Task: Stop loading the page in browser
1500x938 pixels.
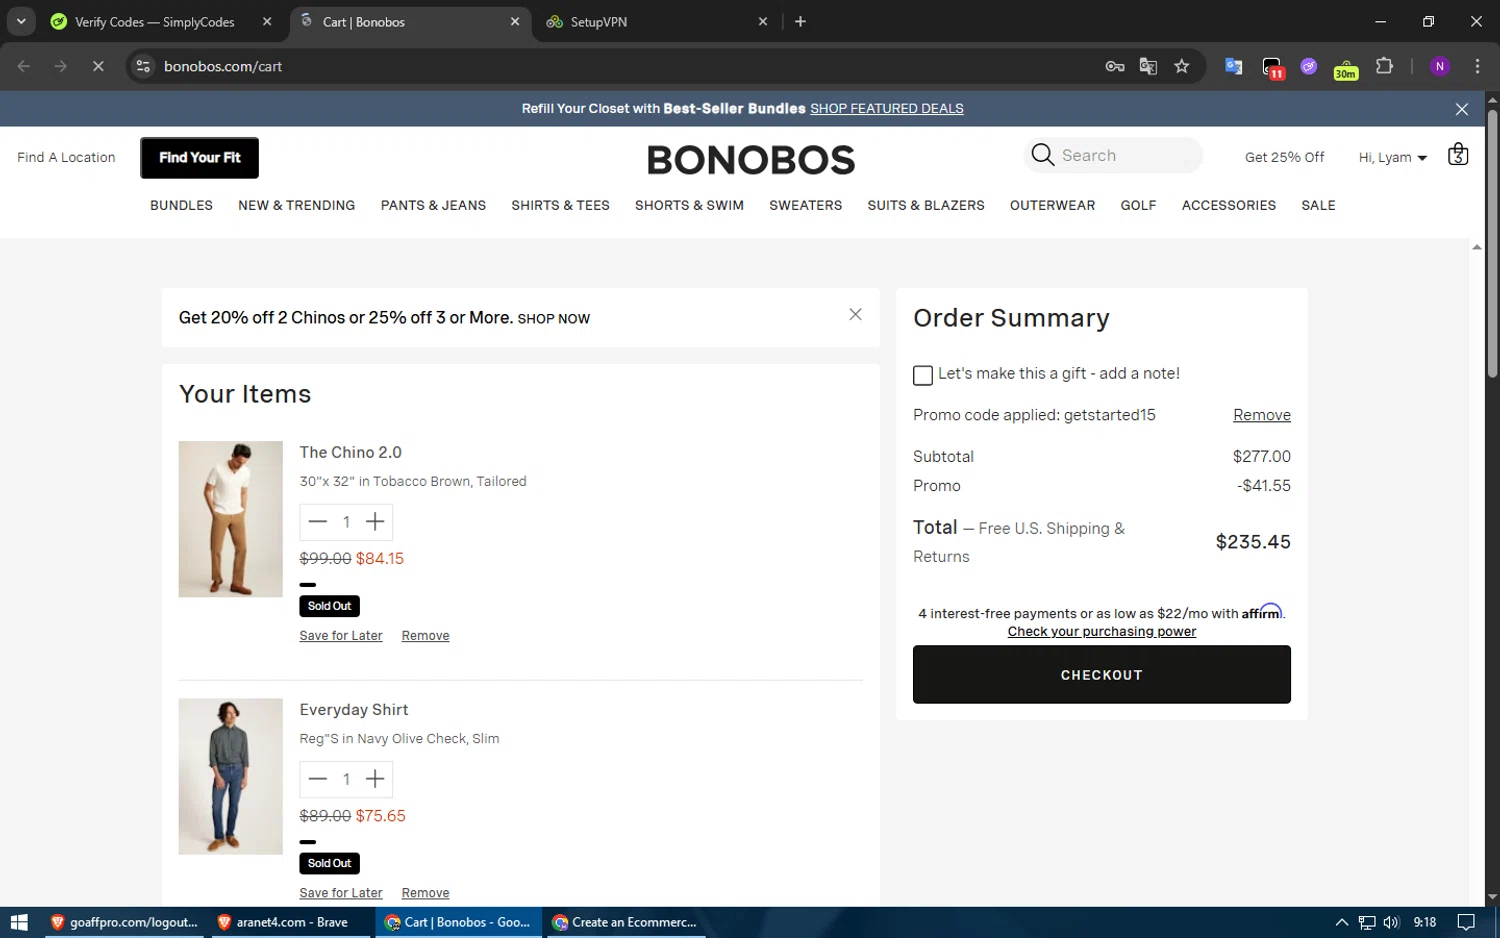Action: (98, 66)
